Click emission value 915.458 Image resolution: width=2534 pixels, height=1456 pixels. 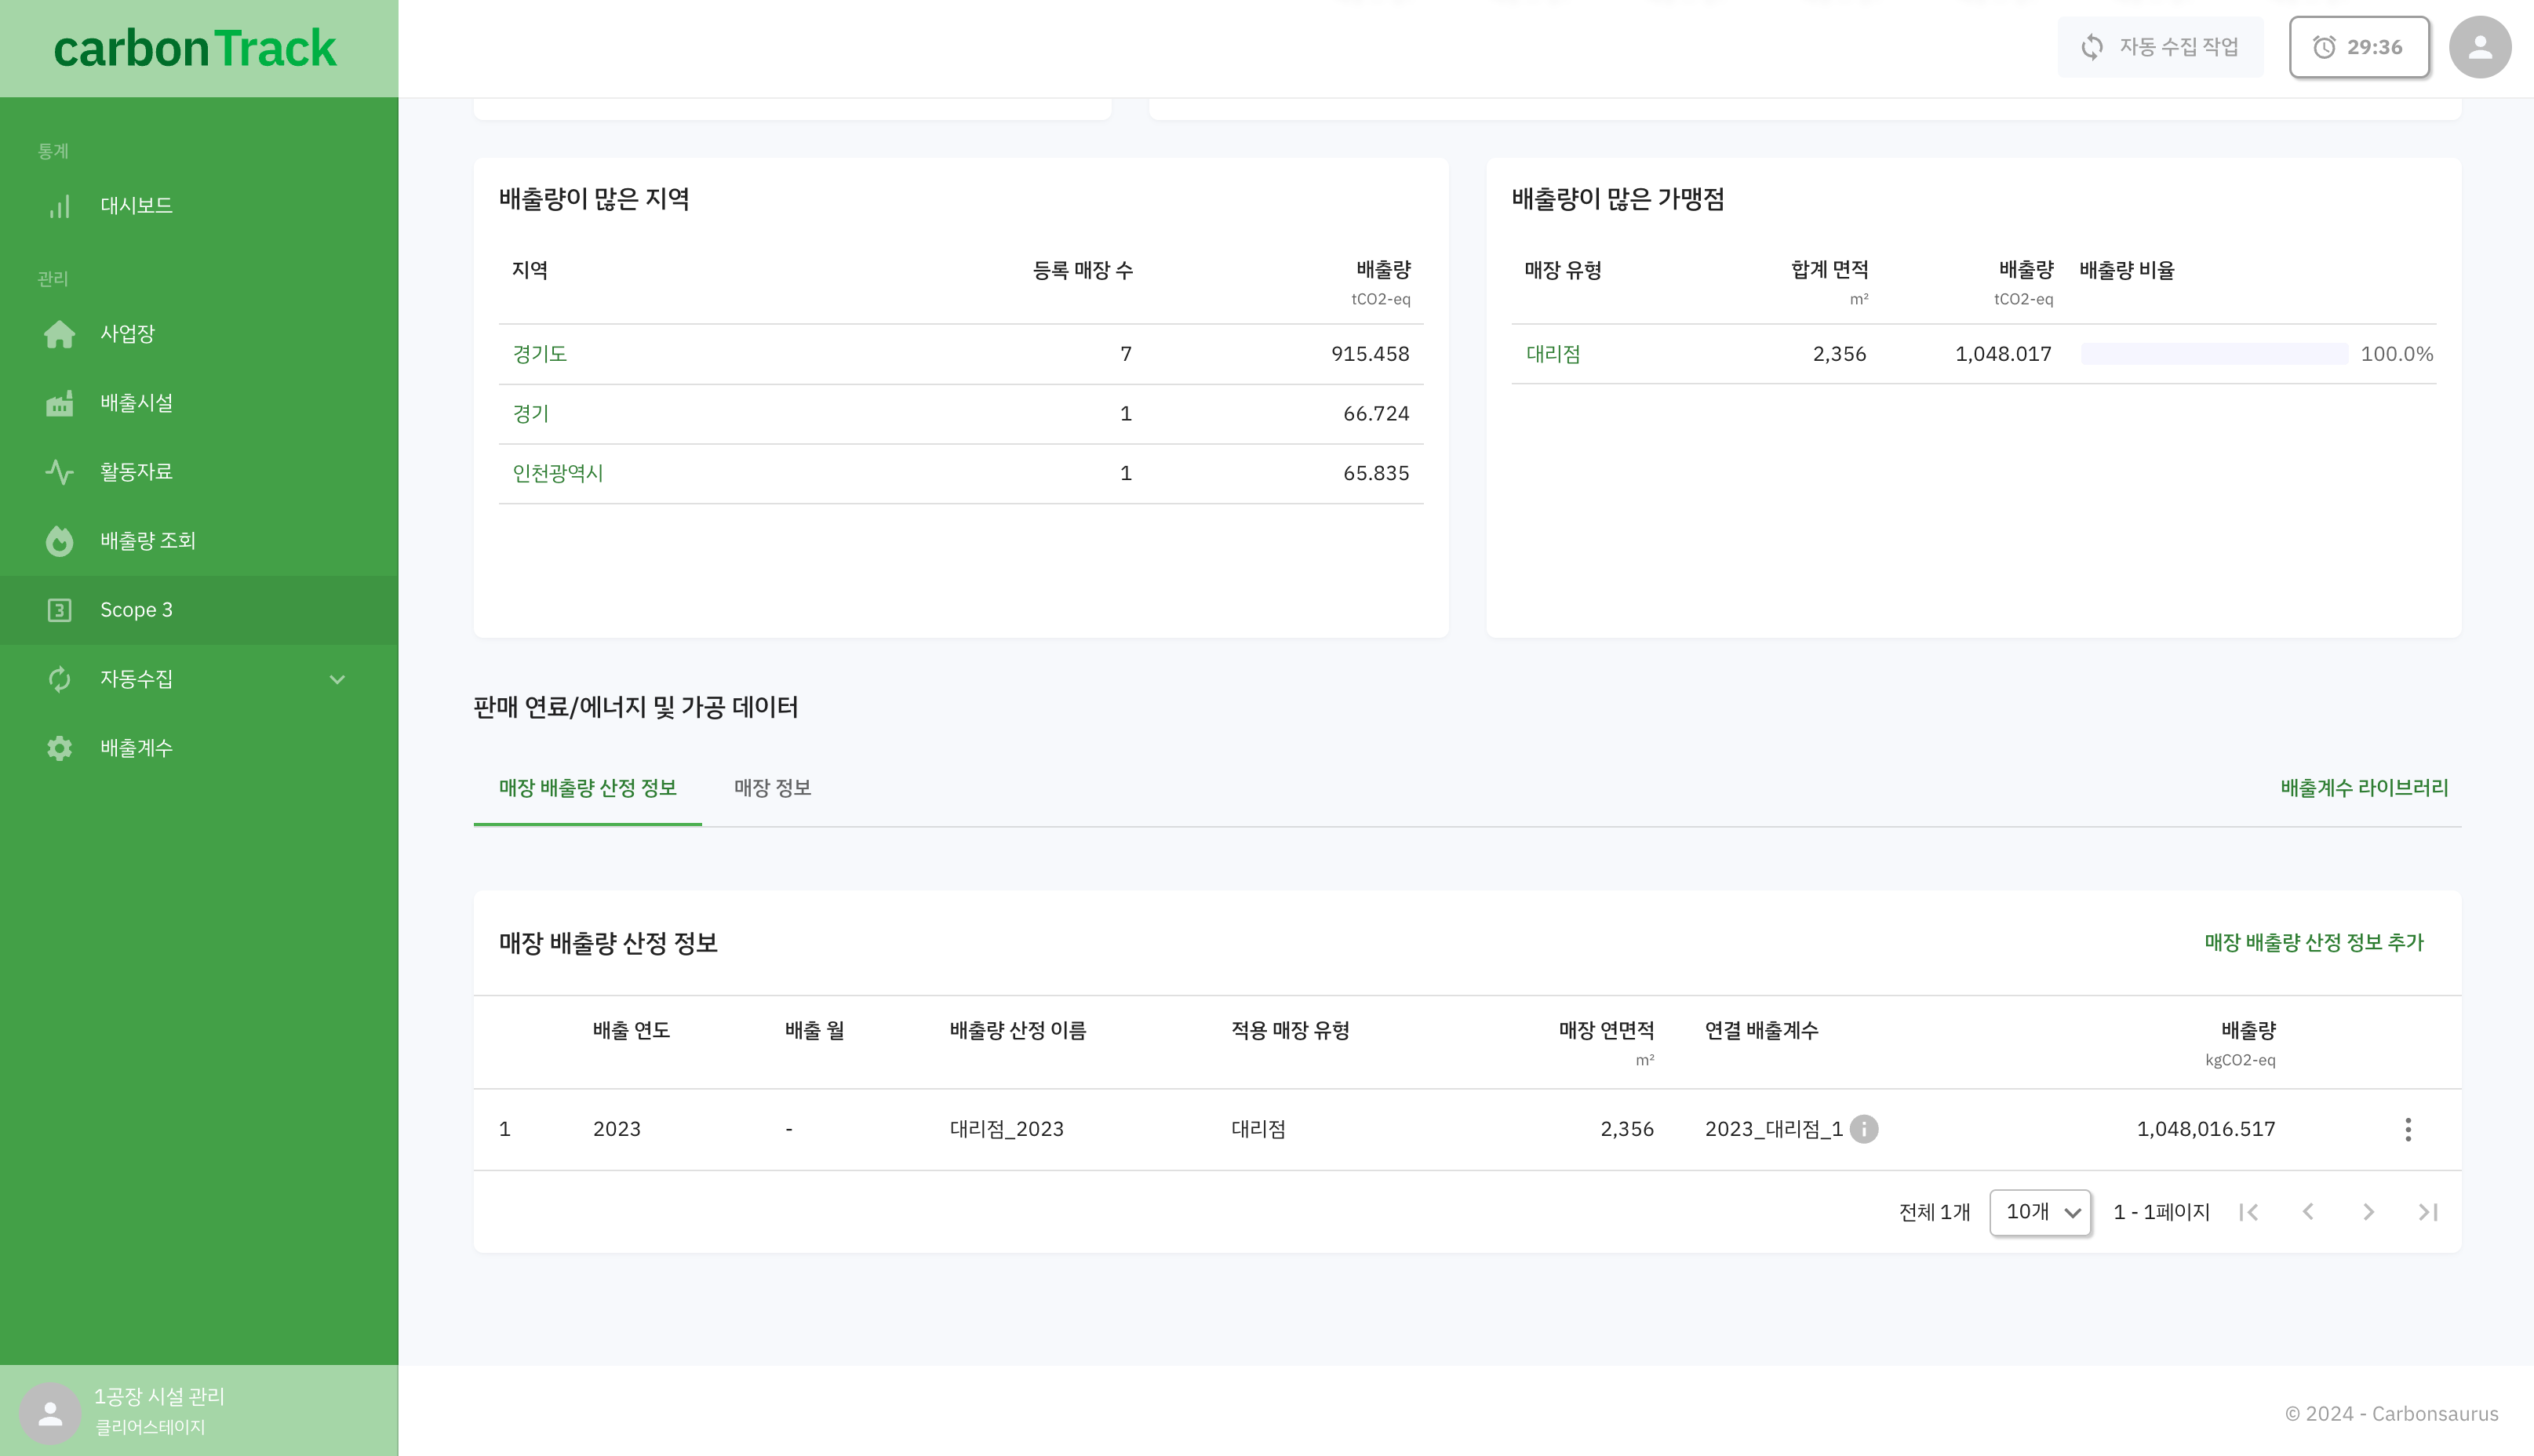(1370, 354)
